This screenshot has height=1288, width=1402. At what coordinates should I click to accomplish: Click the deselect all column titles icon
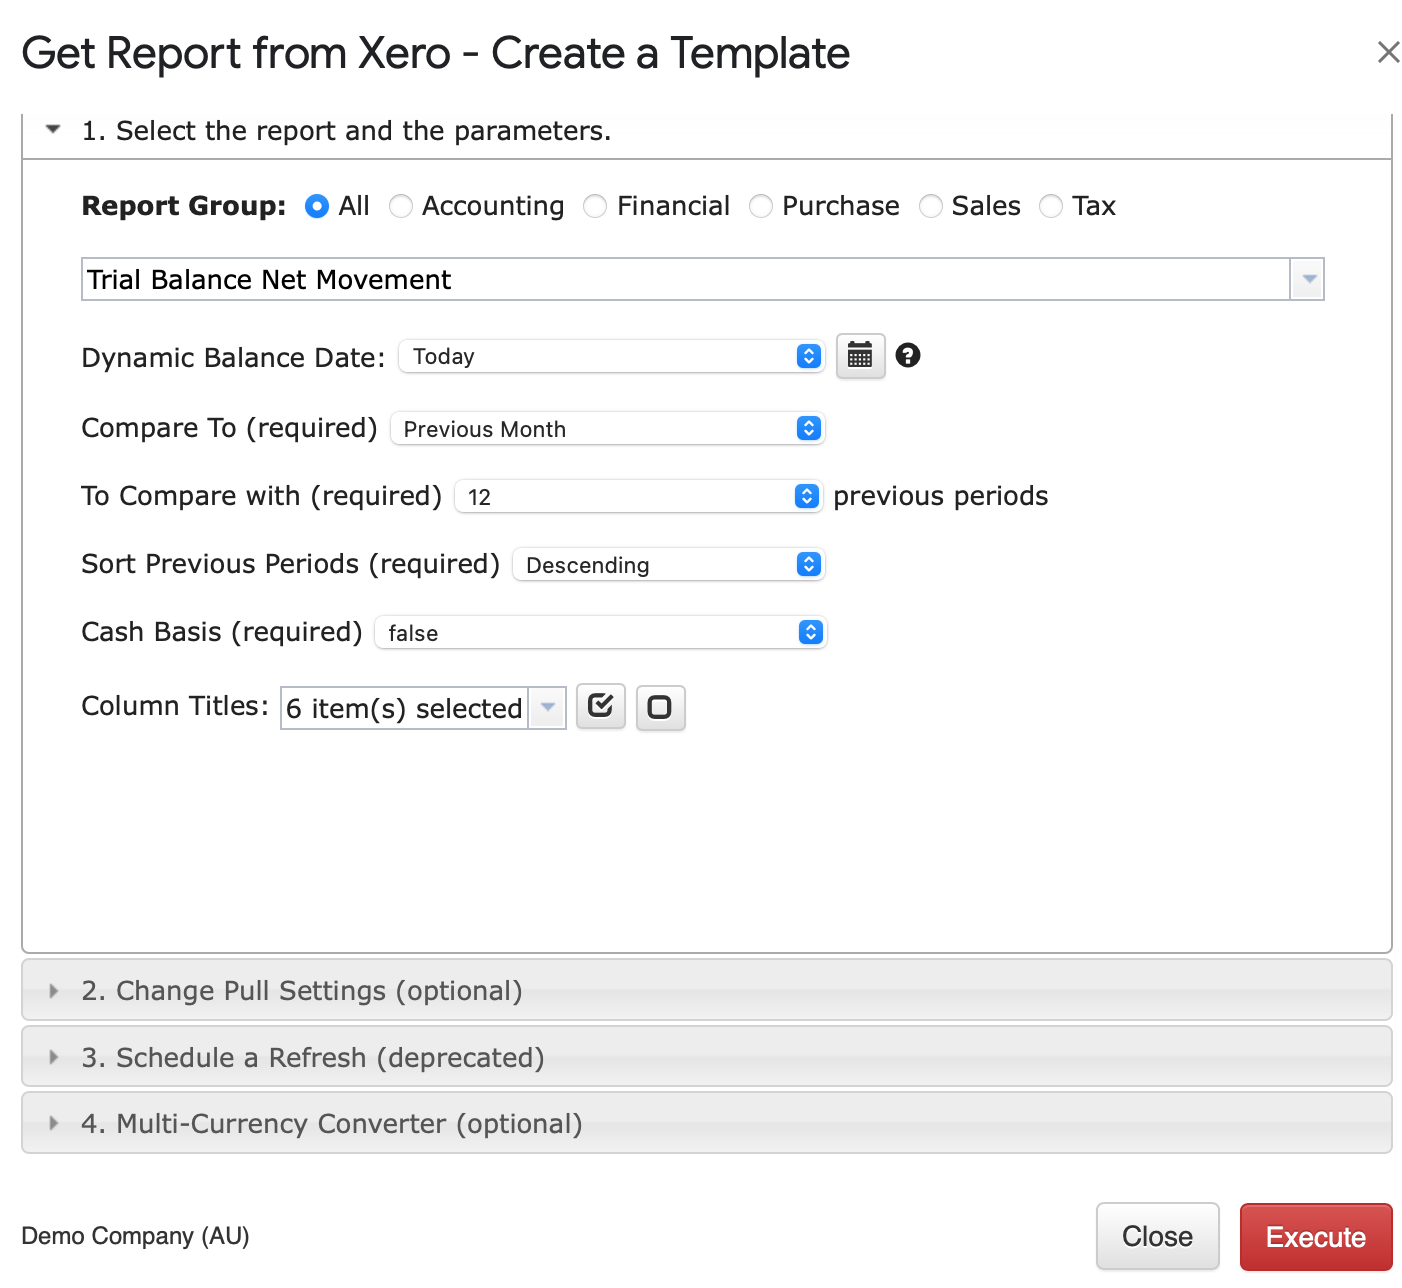click(660, 708)
